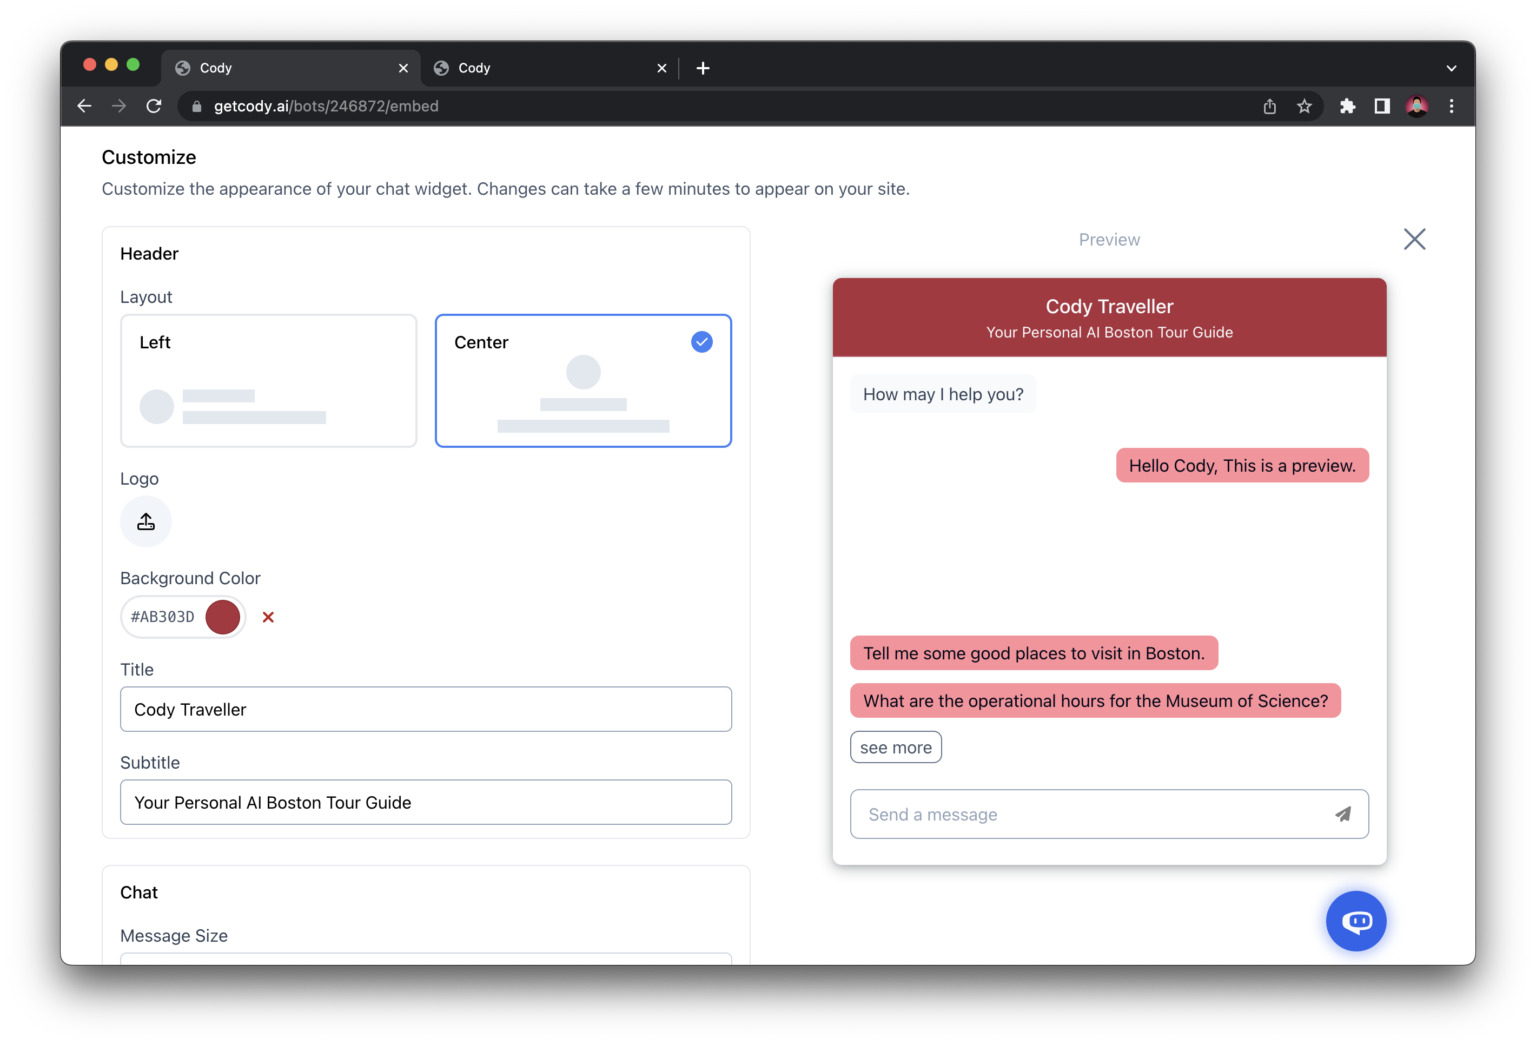Click the upload logo icon

(146, 521)
